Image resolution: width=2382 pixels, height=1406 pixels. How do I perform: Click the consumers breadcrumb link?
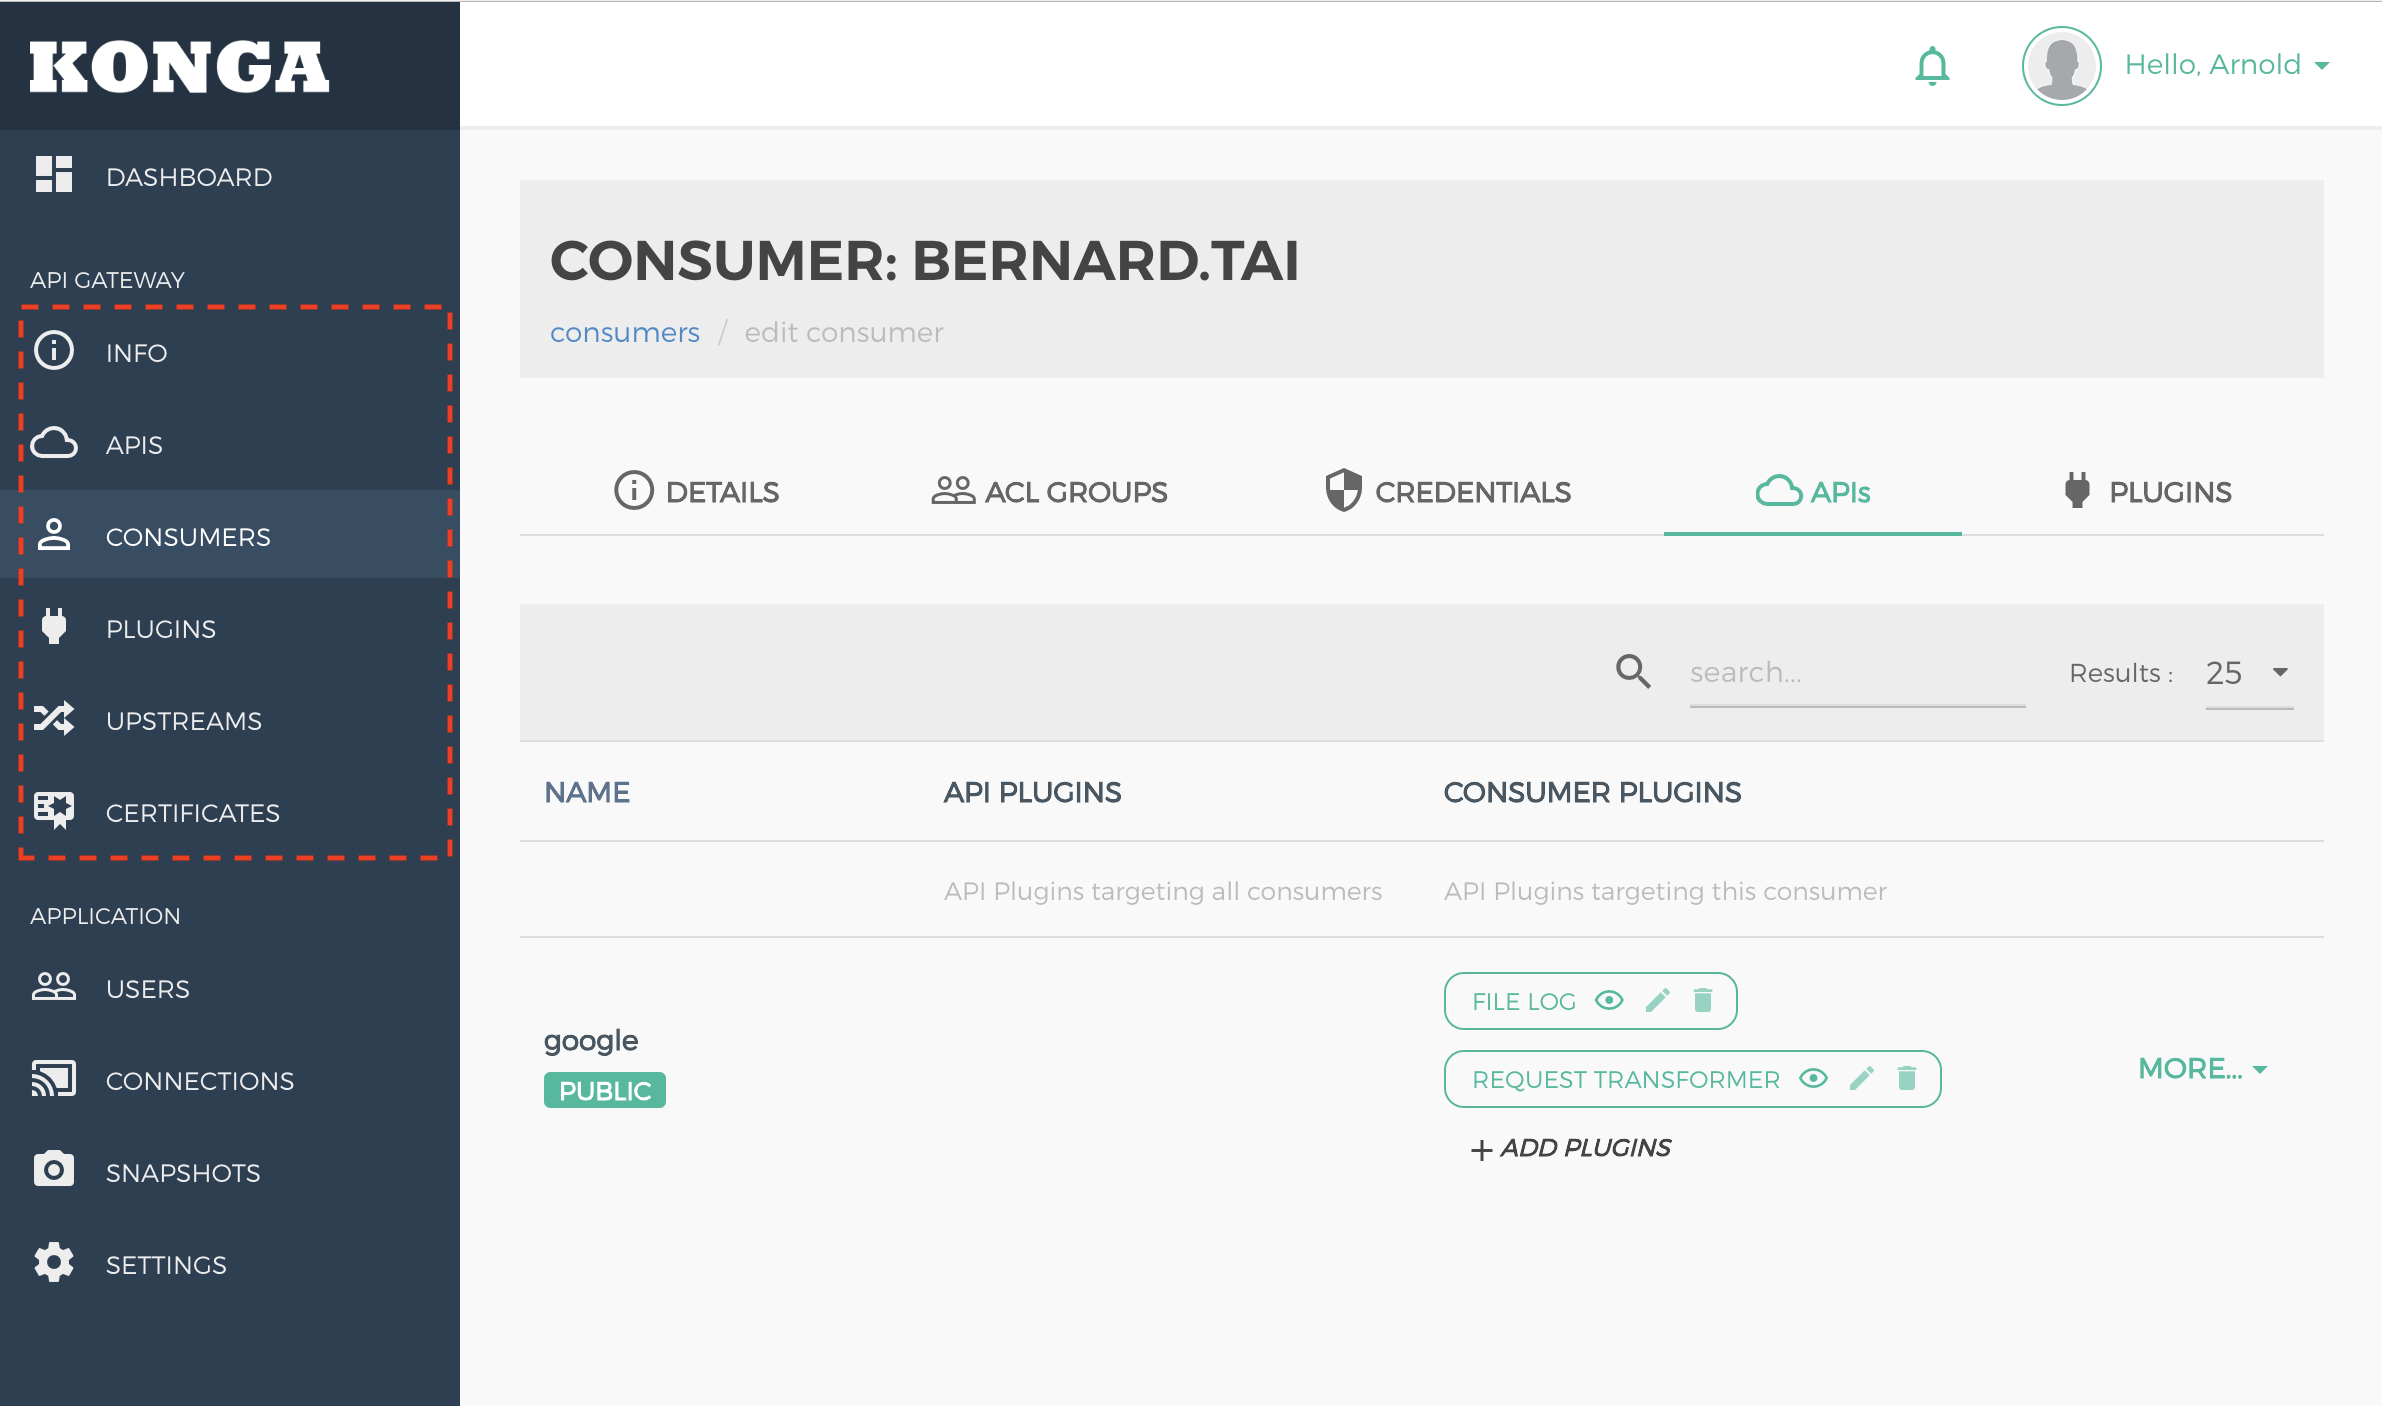click(625, 332)
